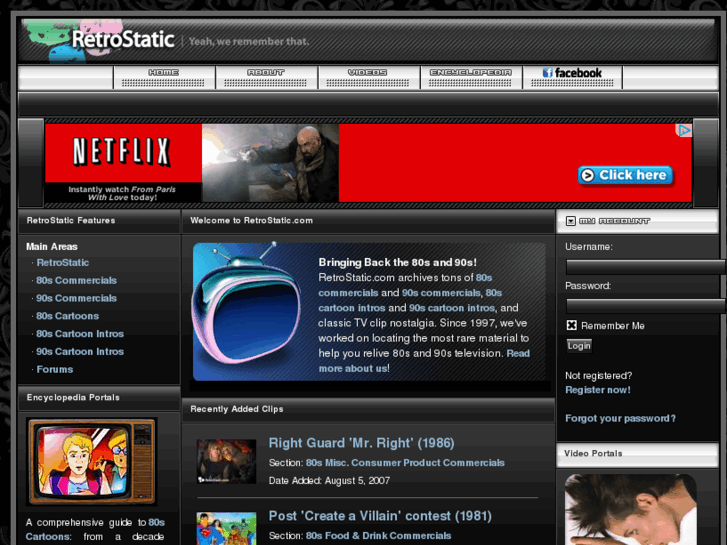Open 80s Cartoons sidebar link
Screen dimensions: 727x545
[x=68, y=316]
